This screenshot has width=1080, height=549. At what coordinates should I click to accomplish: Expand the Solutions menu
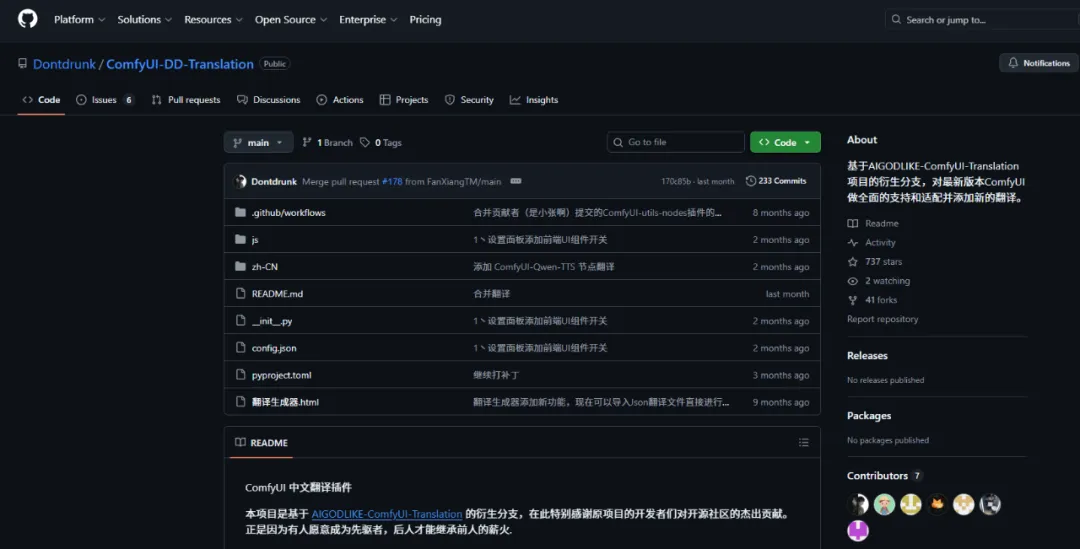click(145, 19)
